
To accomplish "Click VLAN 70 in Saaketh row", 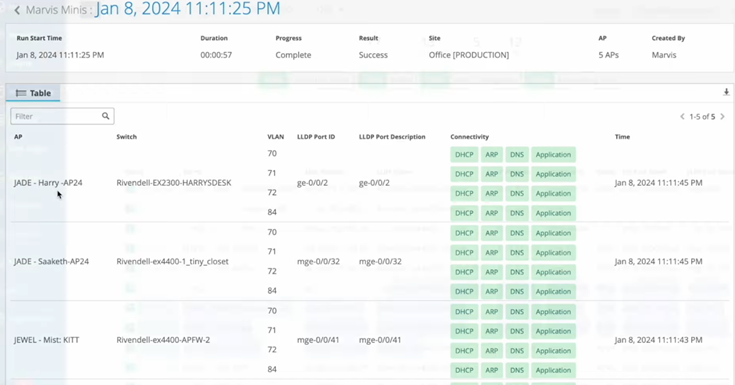I will pos(272,232).
